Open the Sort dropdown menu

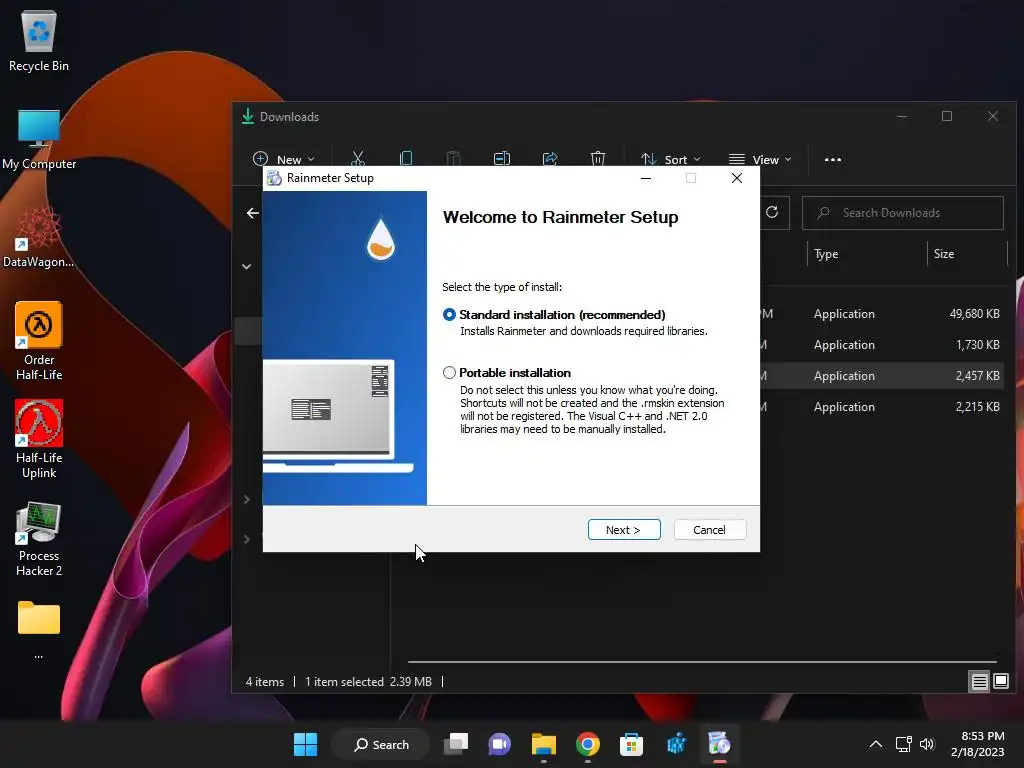[x=670, y=159]
